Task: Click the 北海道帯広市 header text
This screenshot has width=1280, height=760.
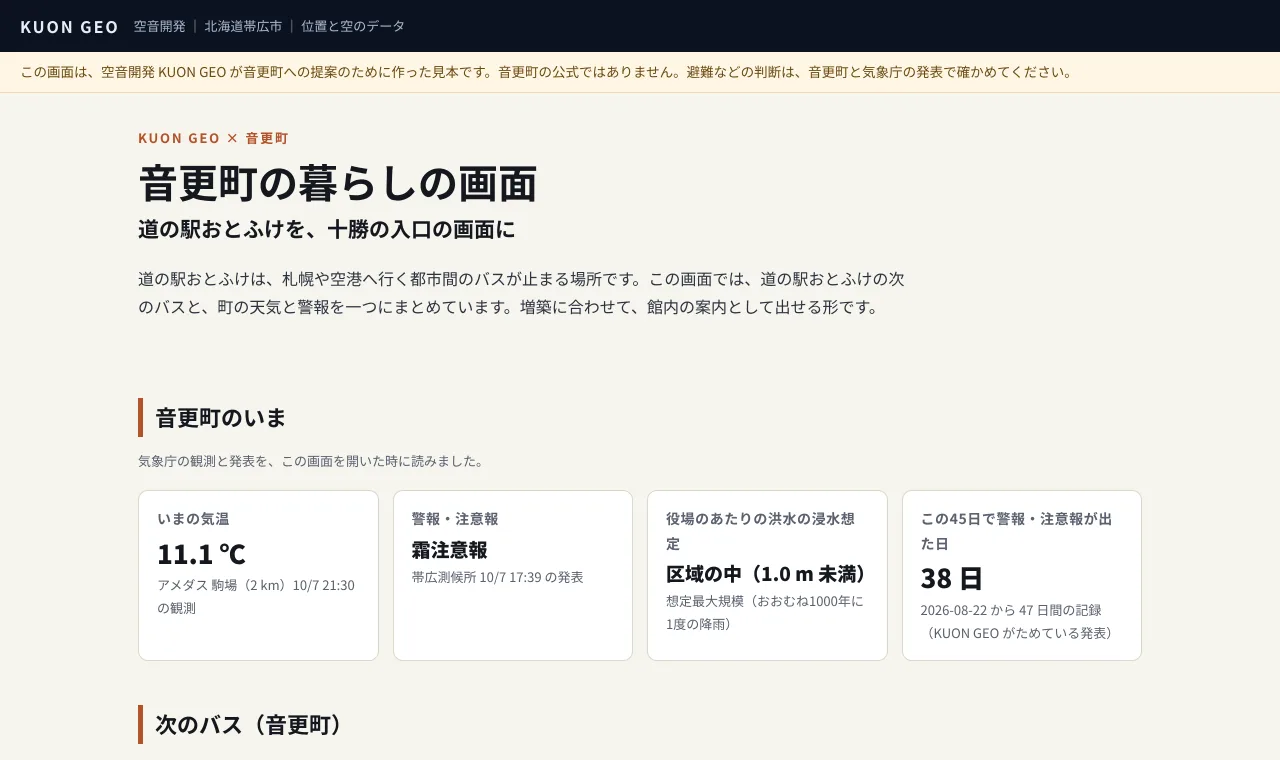Action: pyautogui.click(x=244, y=26)
